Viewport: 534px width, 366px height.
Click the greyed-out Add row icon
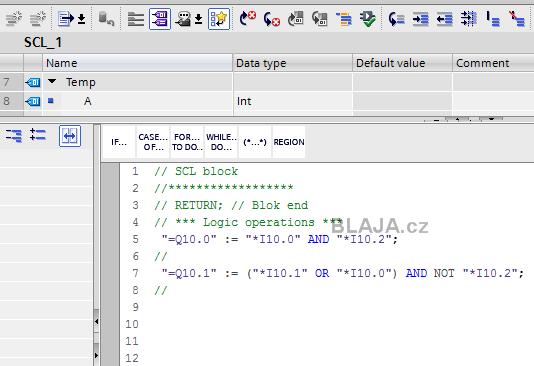(x=38, y=19)
